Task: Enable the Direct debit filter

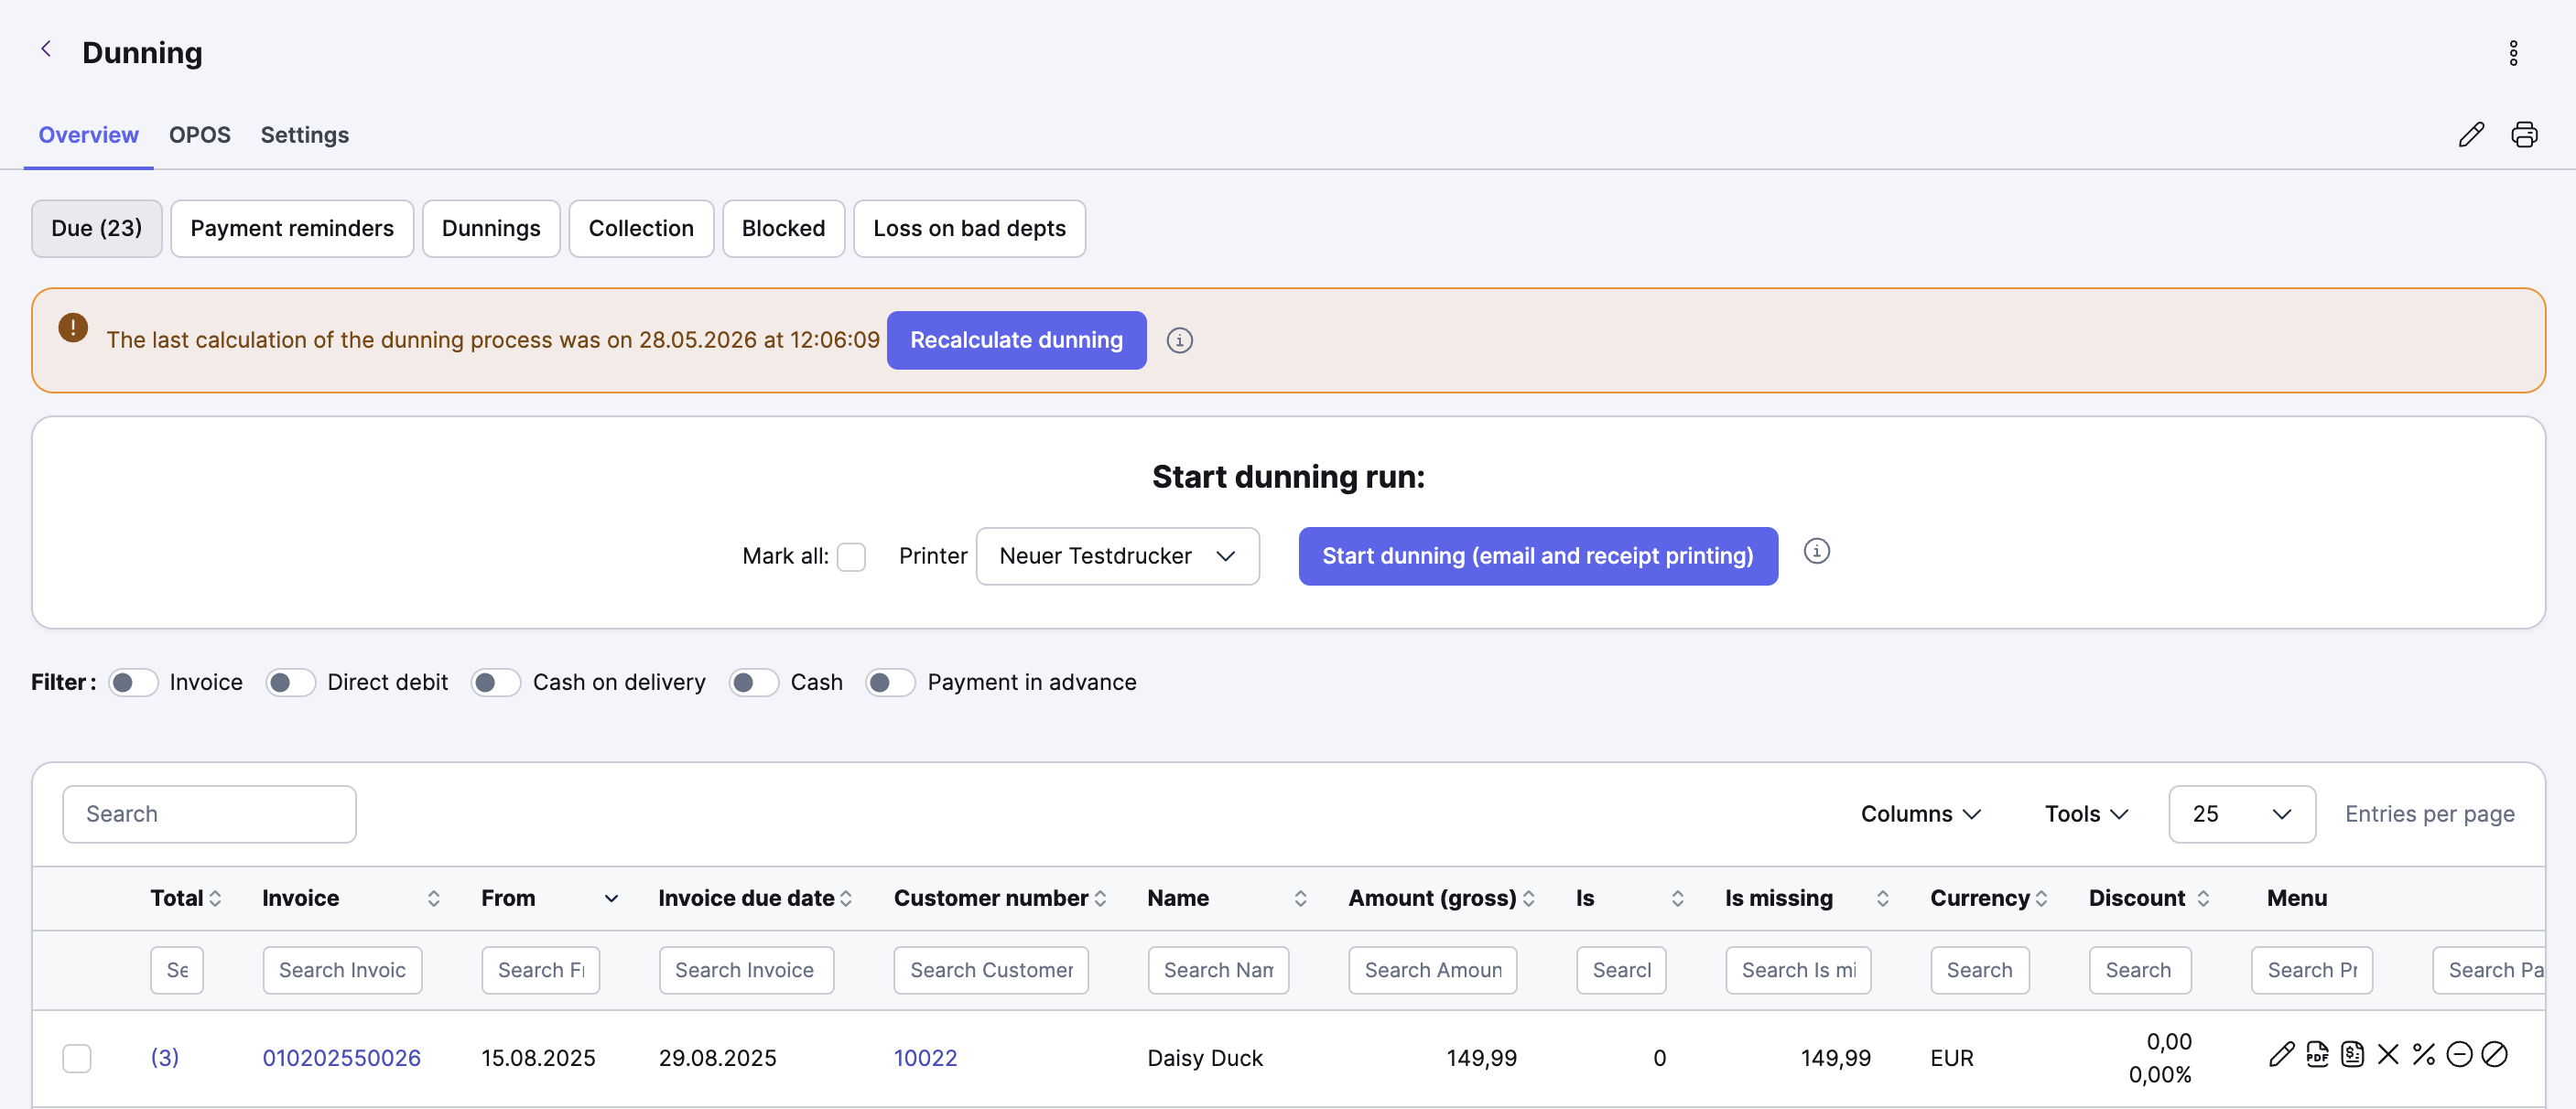Action: tap(290, 683)
